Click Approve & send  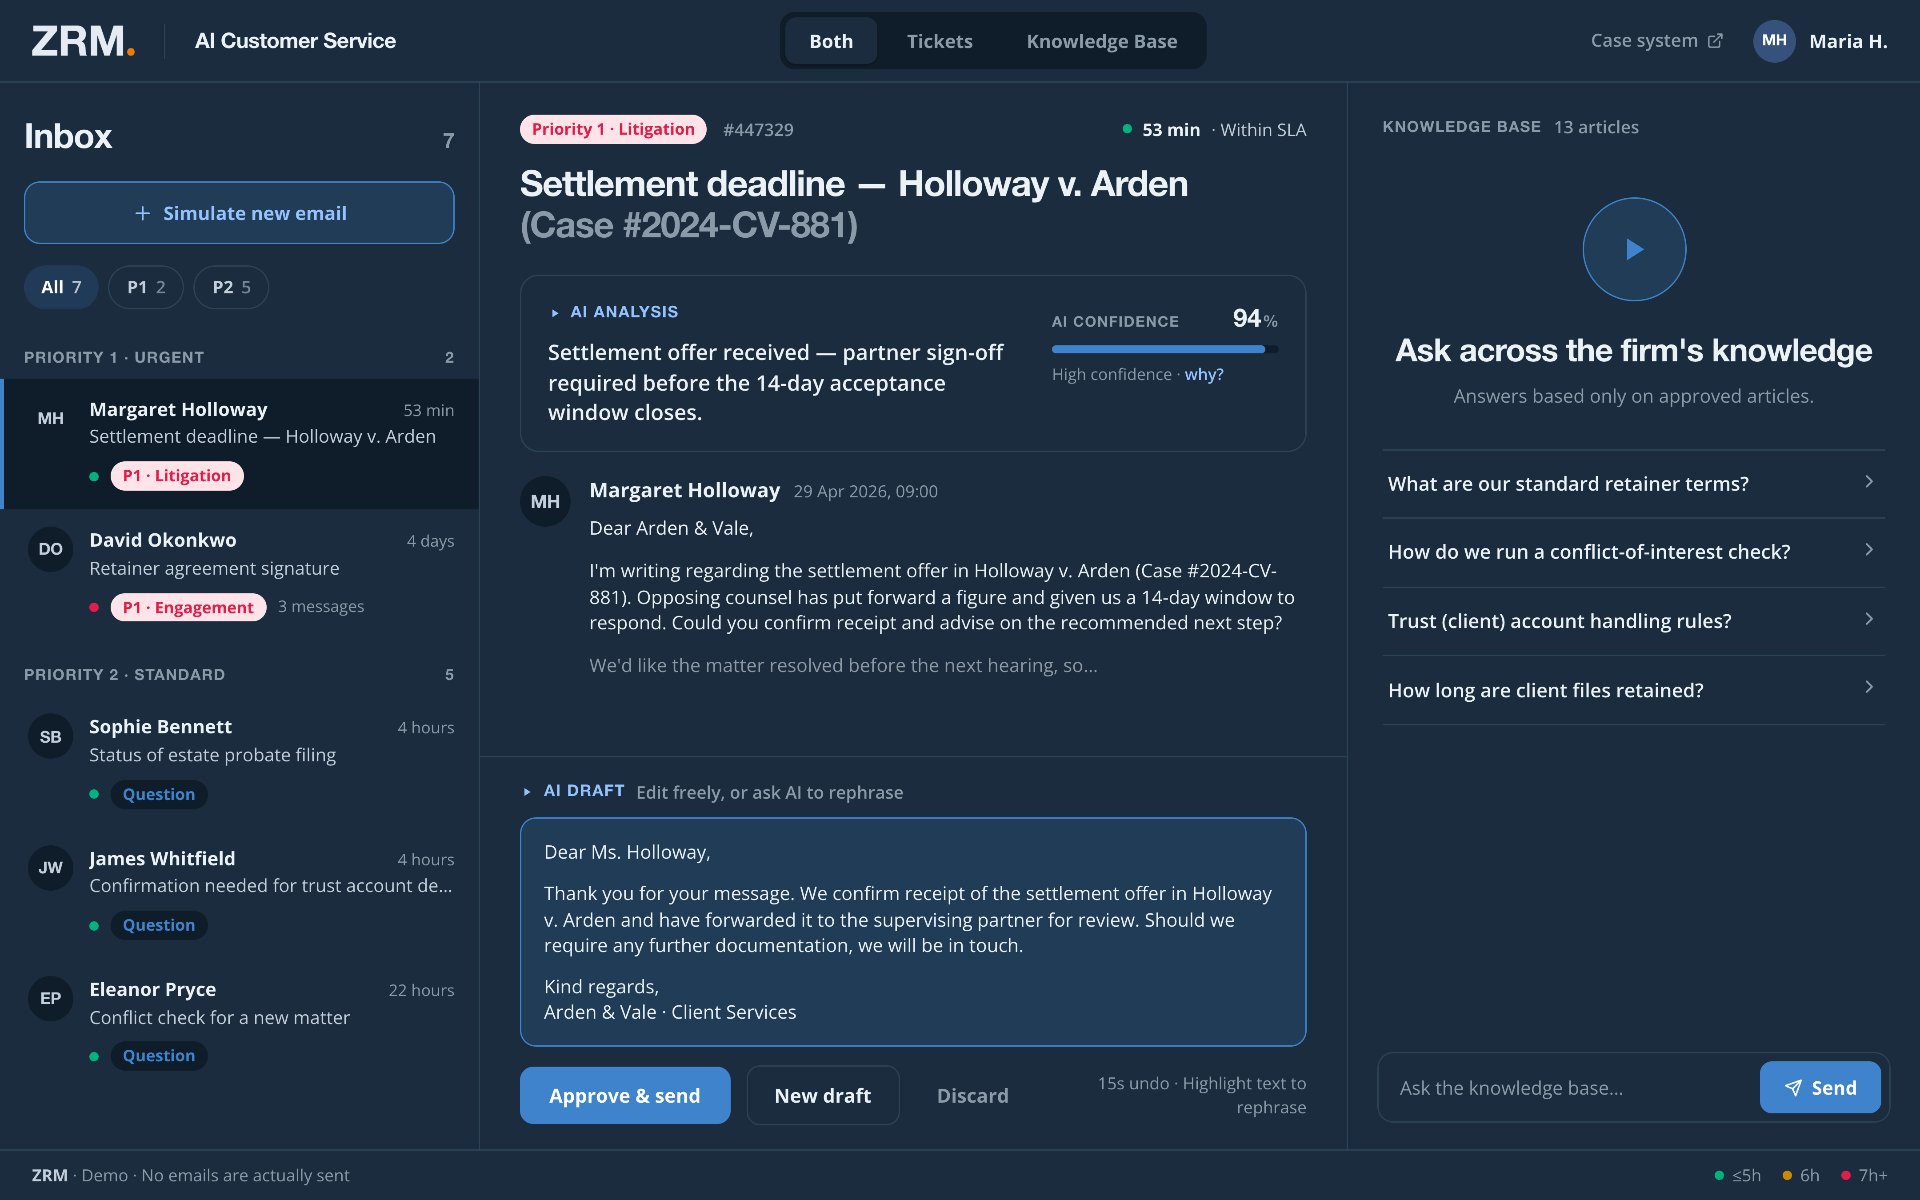[625, 1095]
